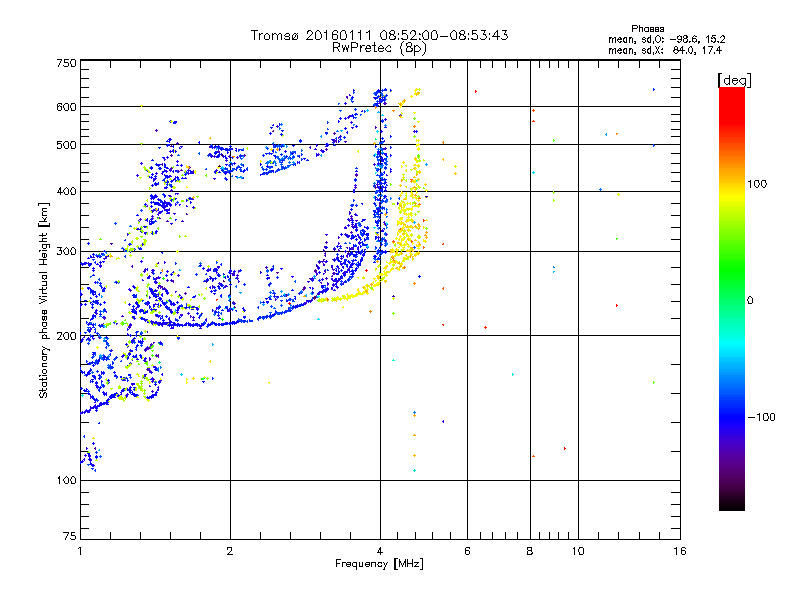Click the y-axis tick label '400'
The width and height of the screenshot is (800, 600).
(67, 192)
